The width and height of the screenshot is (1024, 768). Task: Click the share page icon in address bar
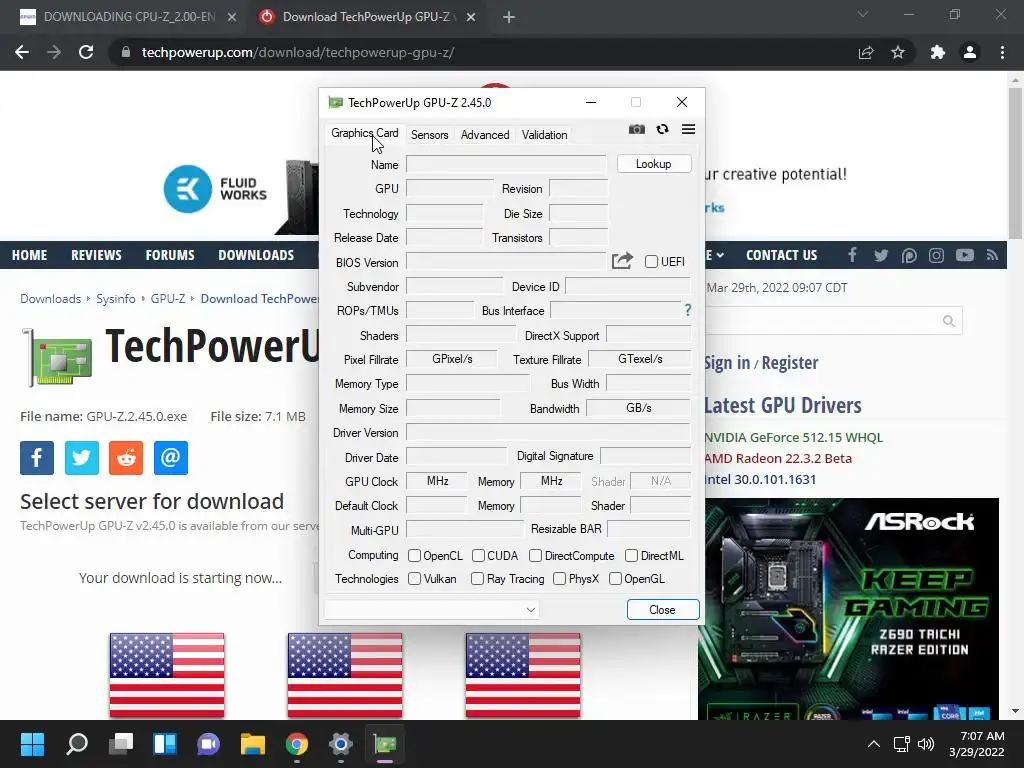click(x=866, y=52)
